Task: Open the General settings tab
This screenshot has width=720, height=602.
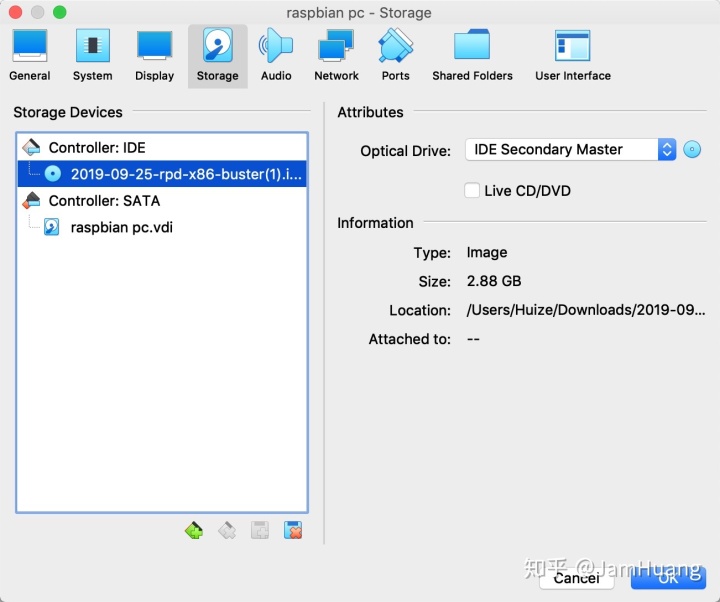Action: 30,56
